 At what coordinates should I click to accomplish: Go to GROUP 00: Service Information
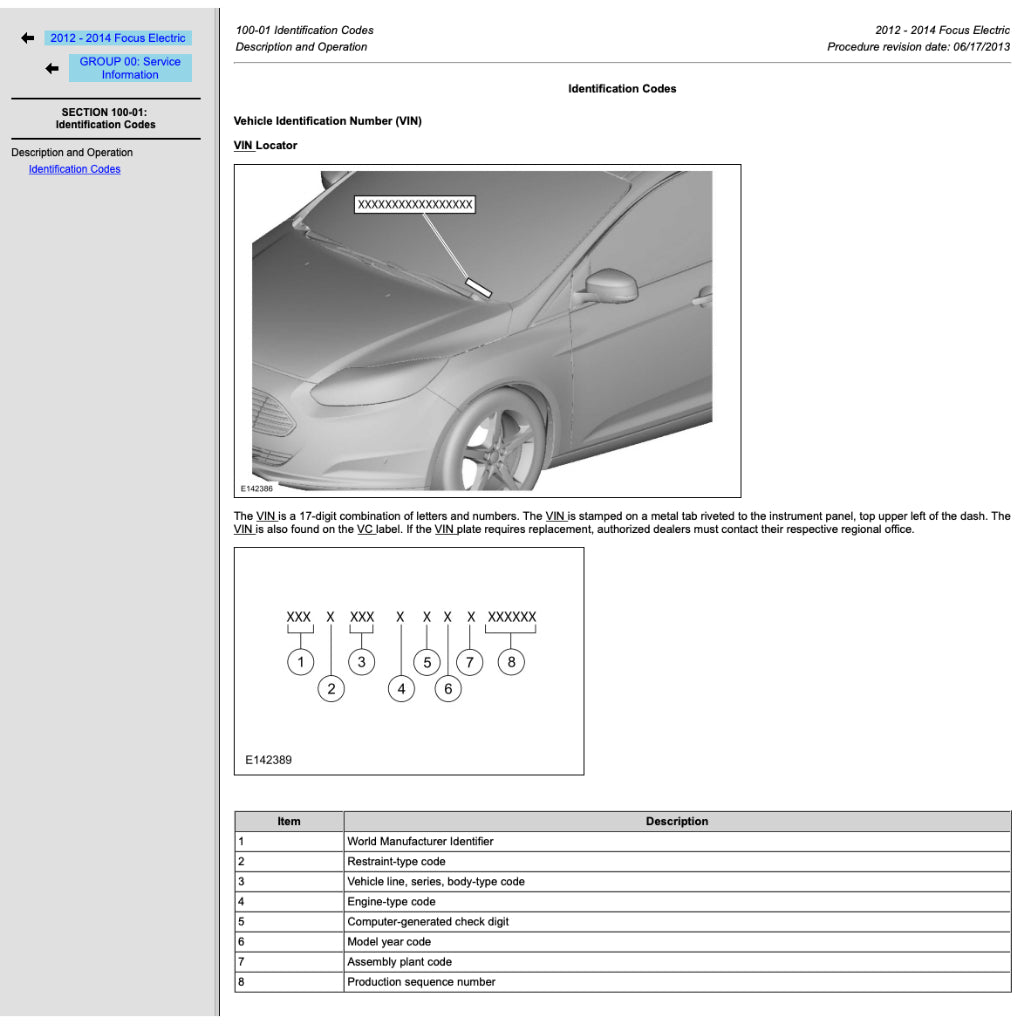(x=130, y=68)
